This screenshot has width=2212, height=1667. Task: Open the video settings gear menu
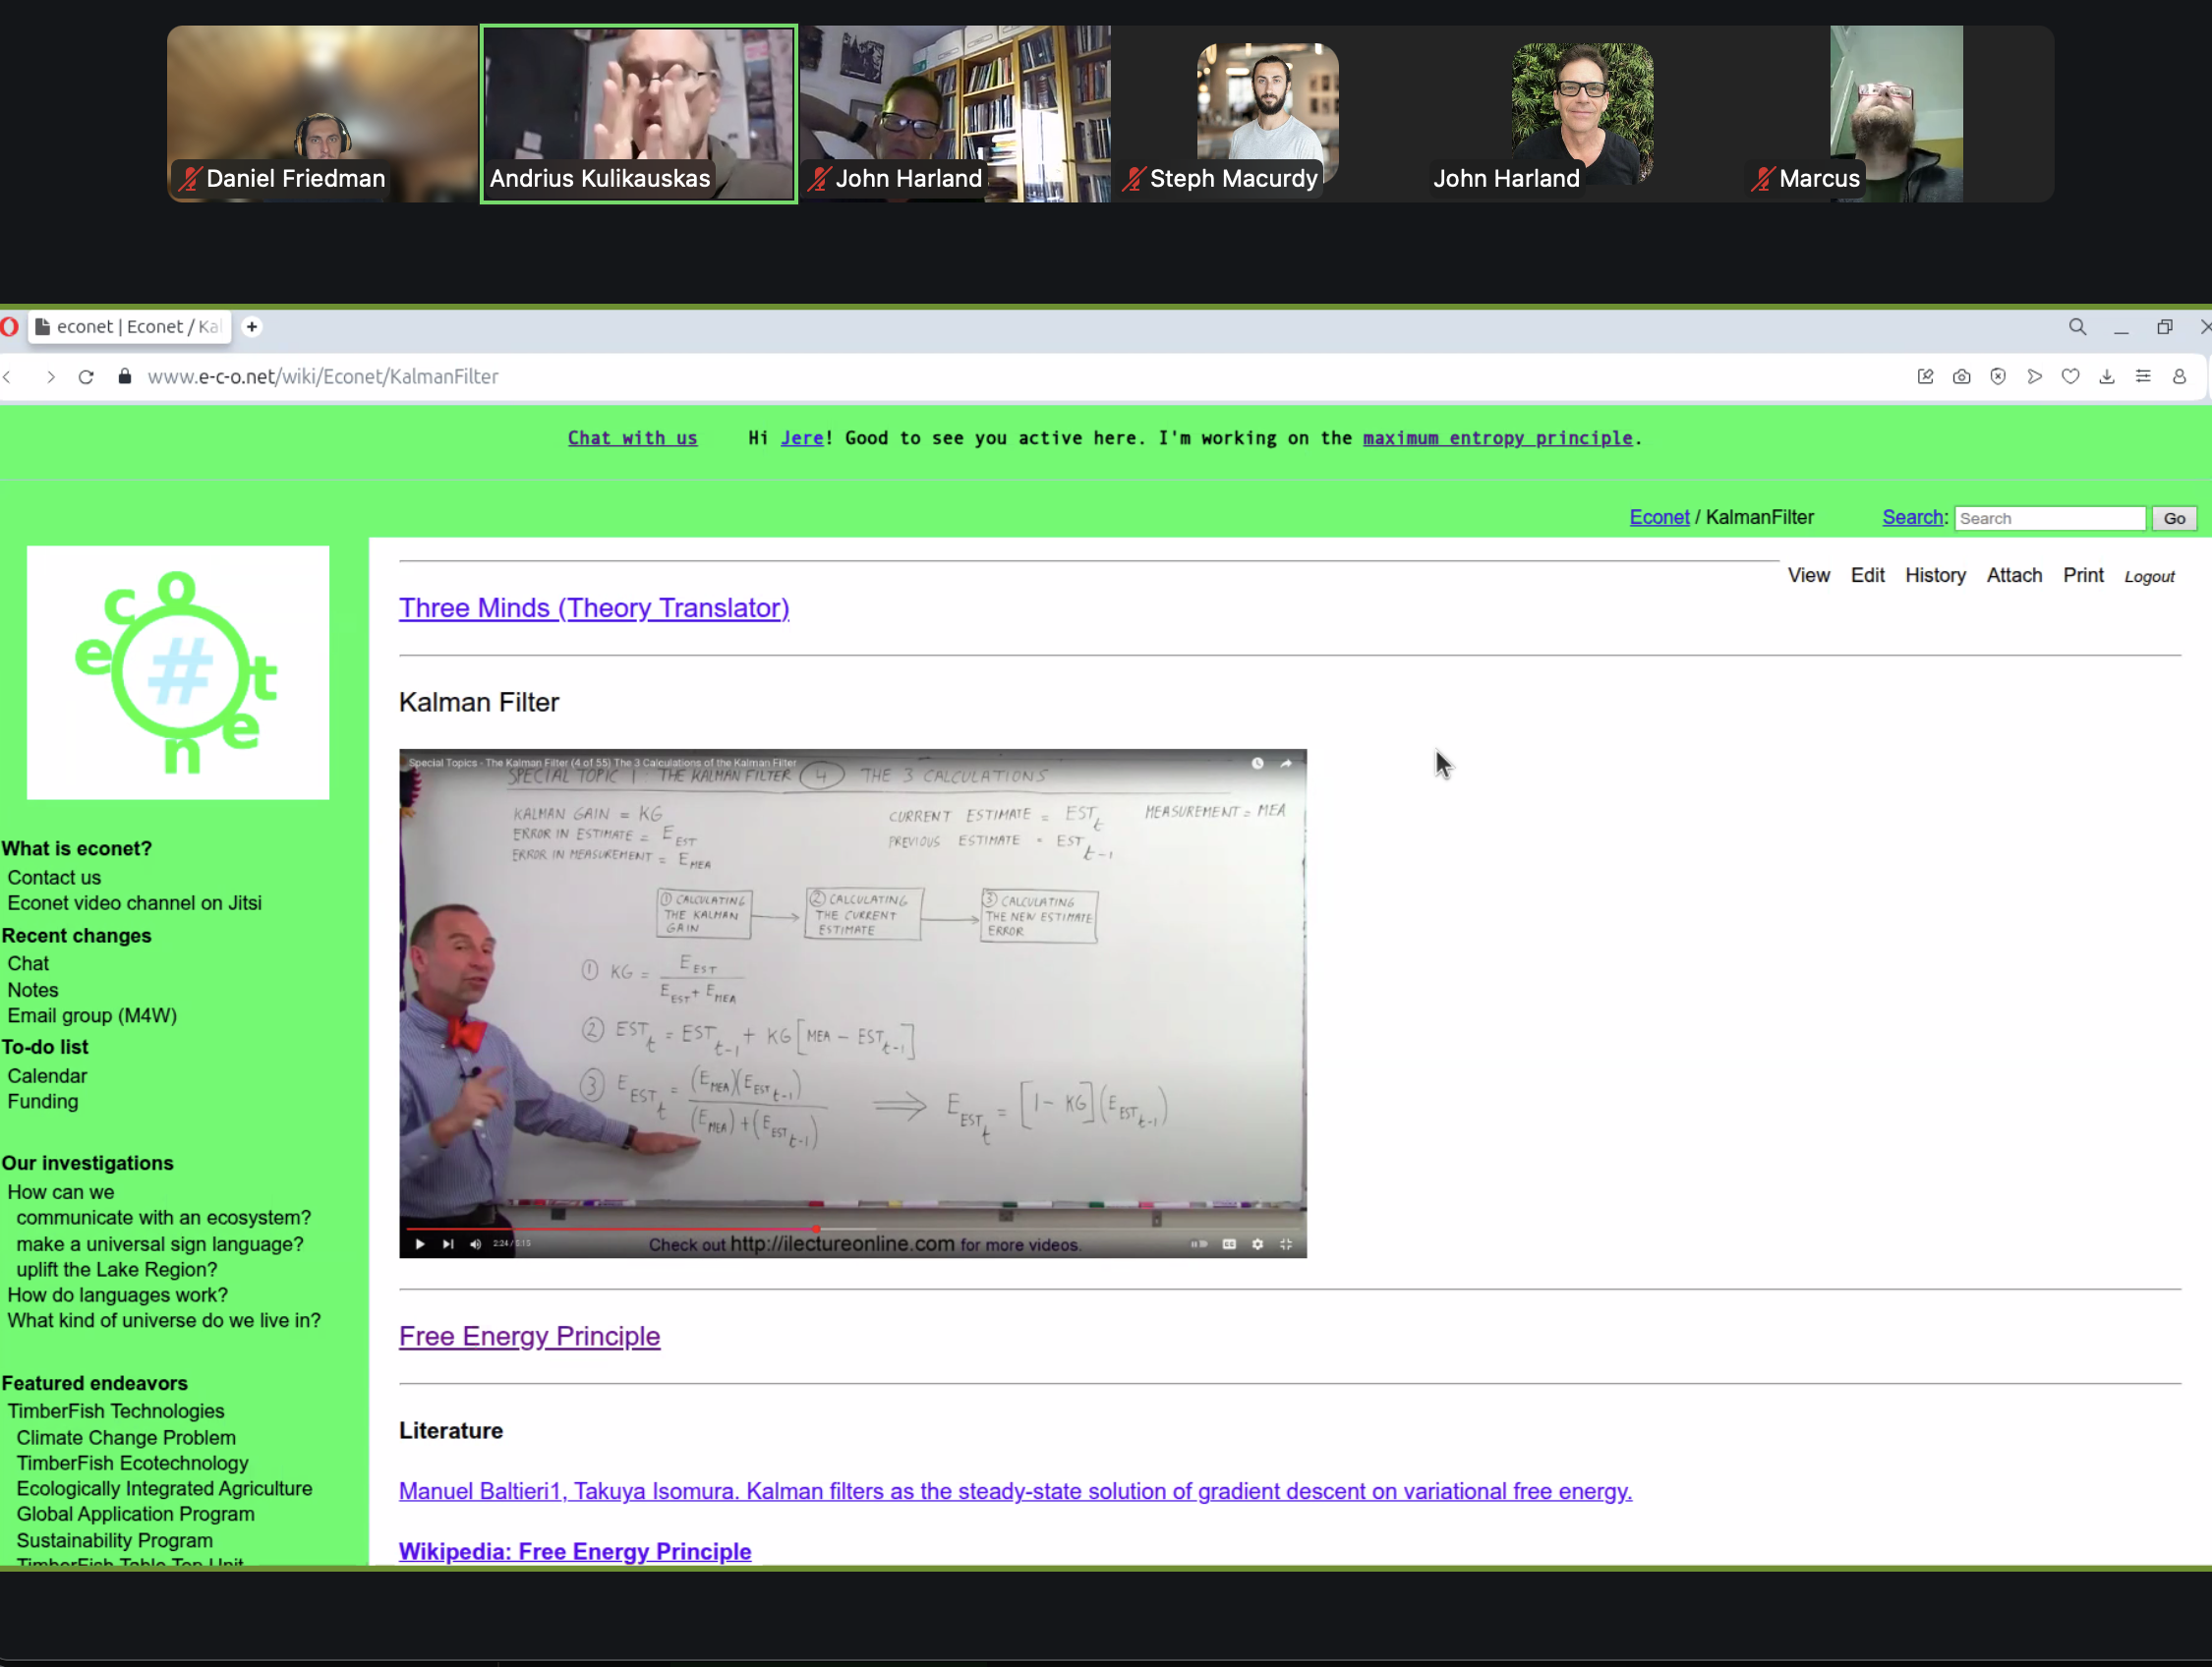pos(1258,1244)
